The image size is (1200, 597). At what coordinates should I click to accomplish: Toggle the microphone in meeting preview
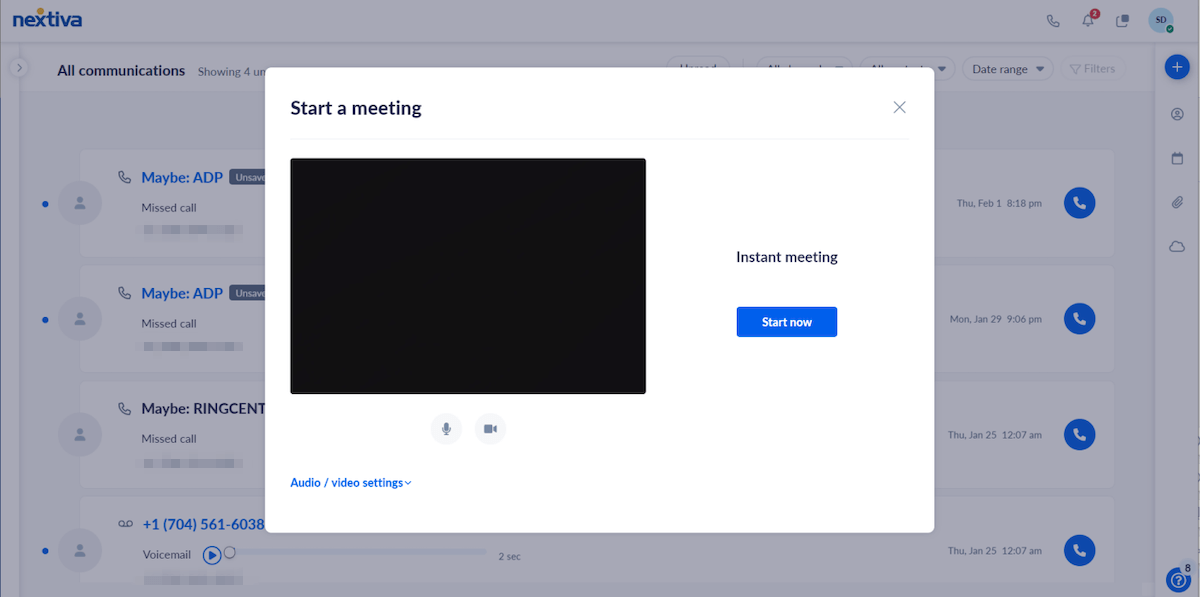[x=446, y=429]
